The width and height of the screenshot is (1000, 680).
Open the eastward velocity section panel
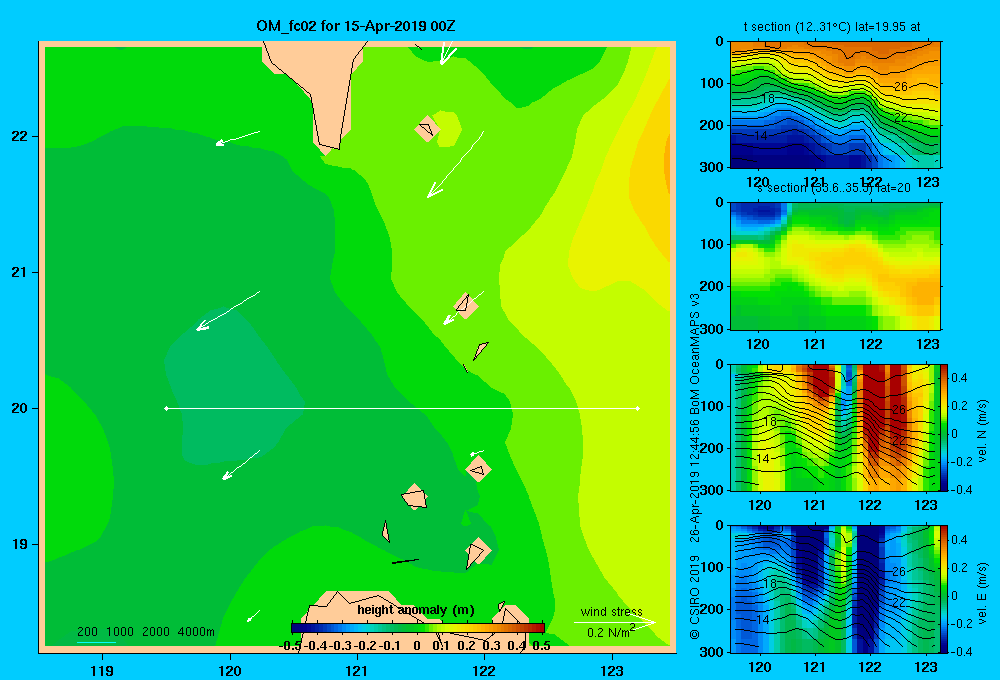coord(835,589)
